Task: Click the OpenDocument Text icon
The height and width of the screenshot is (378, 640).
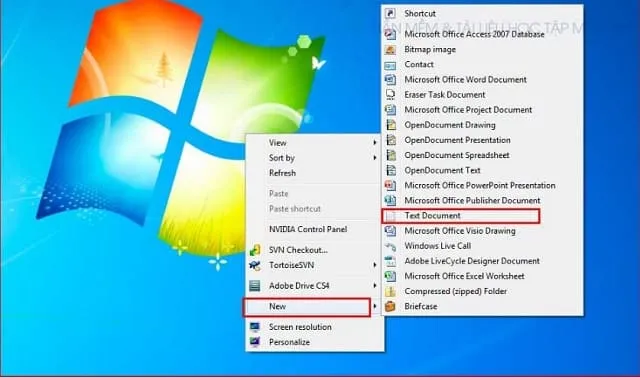Action: [391, 170]
